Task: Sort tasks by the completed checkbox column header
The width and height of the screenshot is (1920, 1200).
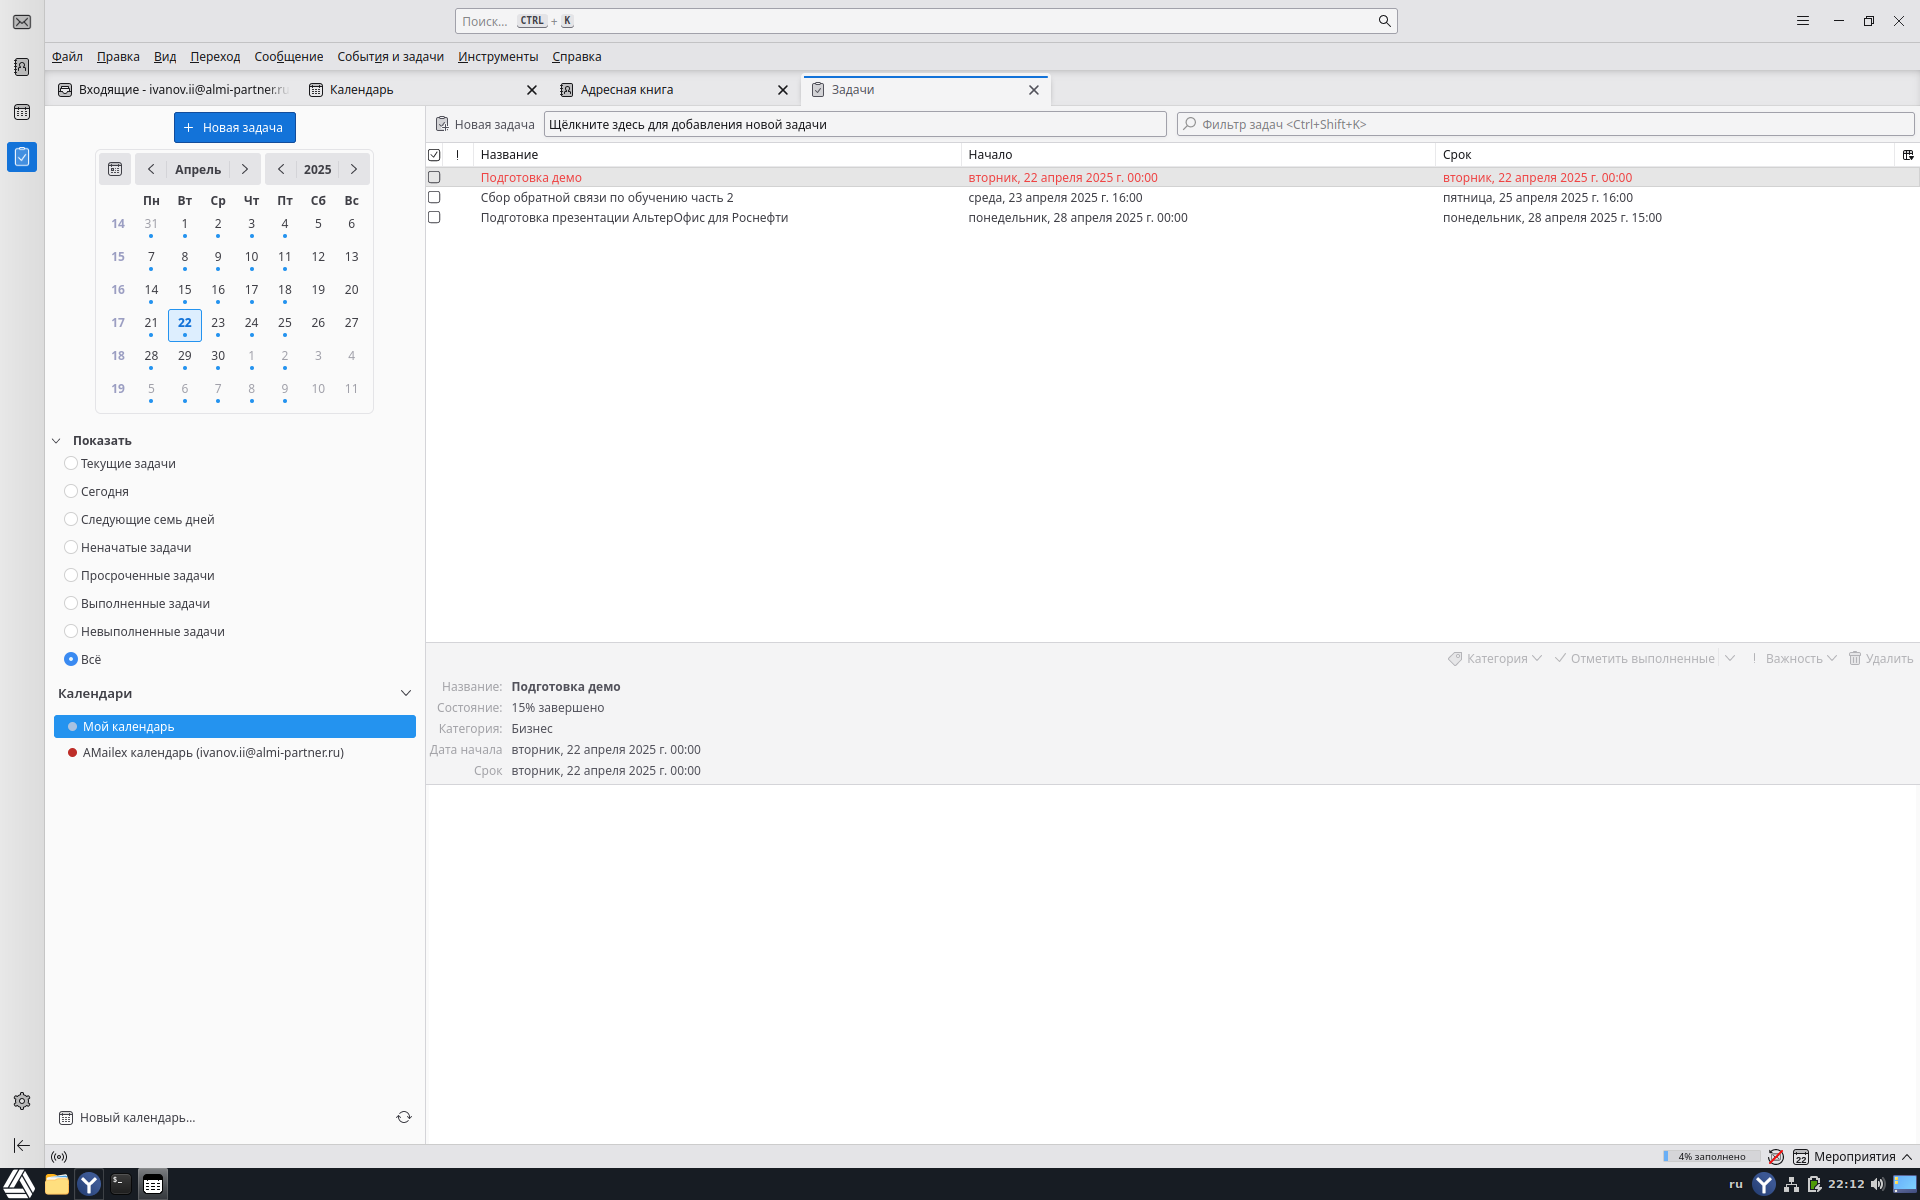Action: [434, 155]
